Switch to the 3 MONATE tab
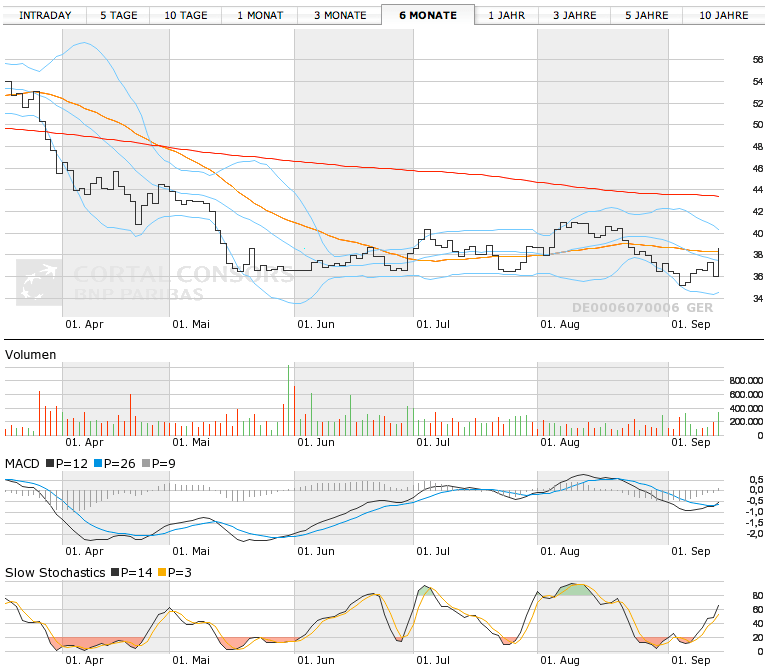 [x=339, y=15]
